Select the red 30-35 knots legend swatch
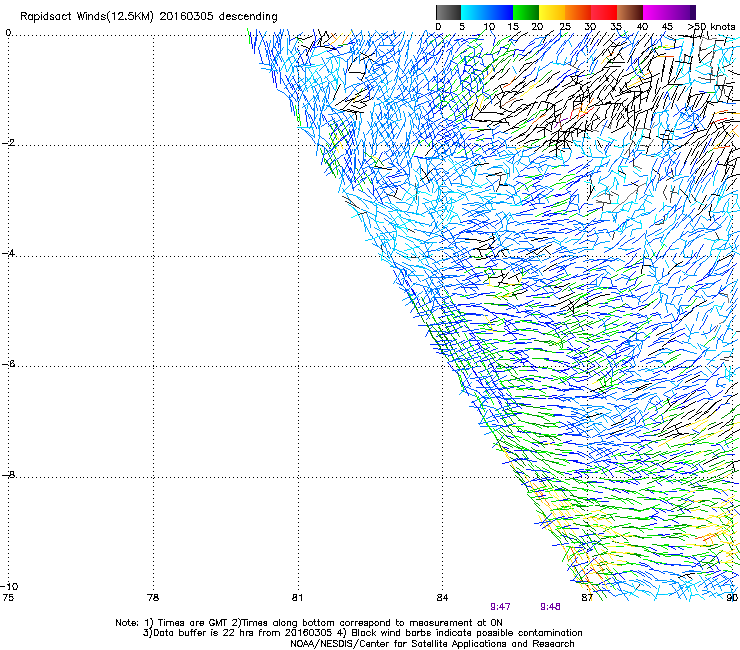 click(x=604, y=12)
